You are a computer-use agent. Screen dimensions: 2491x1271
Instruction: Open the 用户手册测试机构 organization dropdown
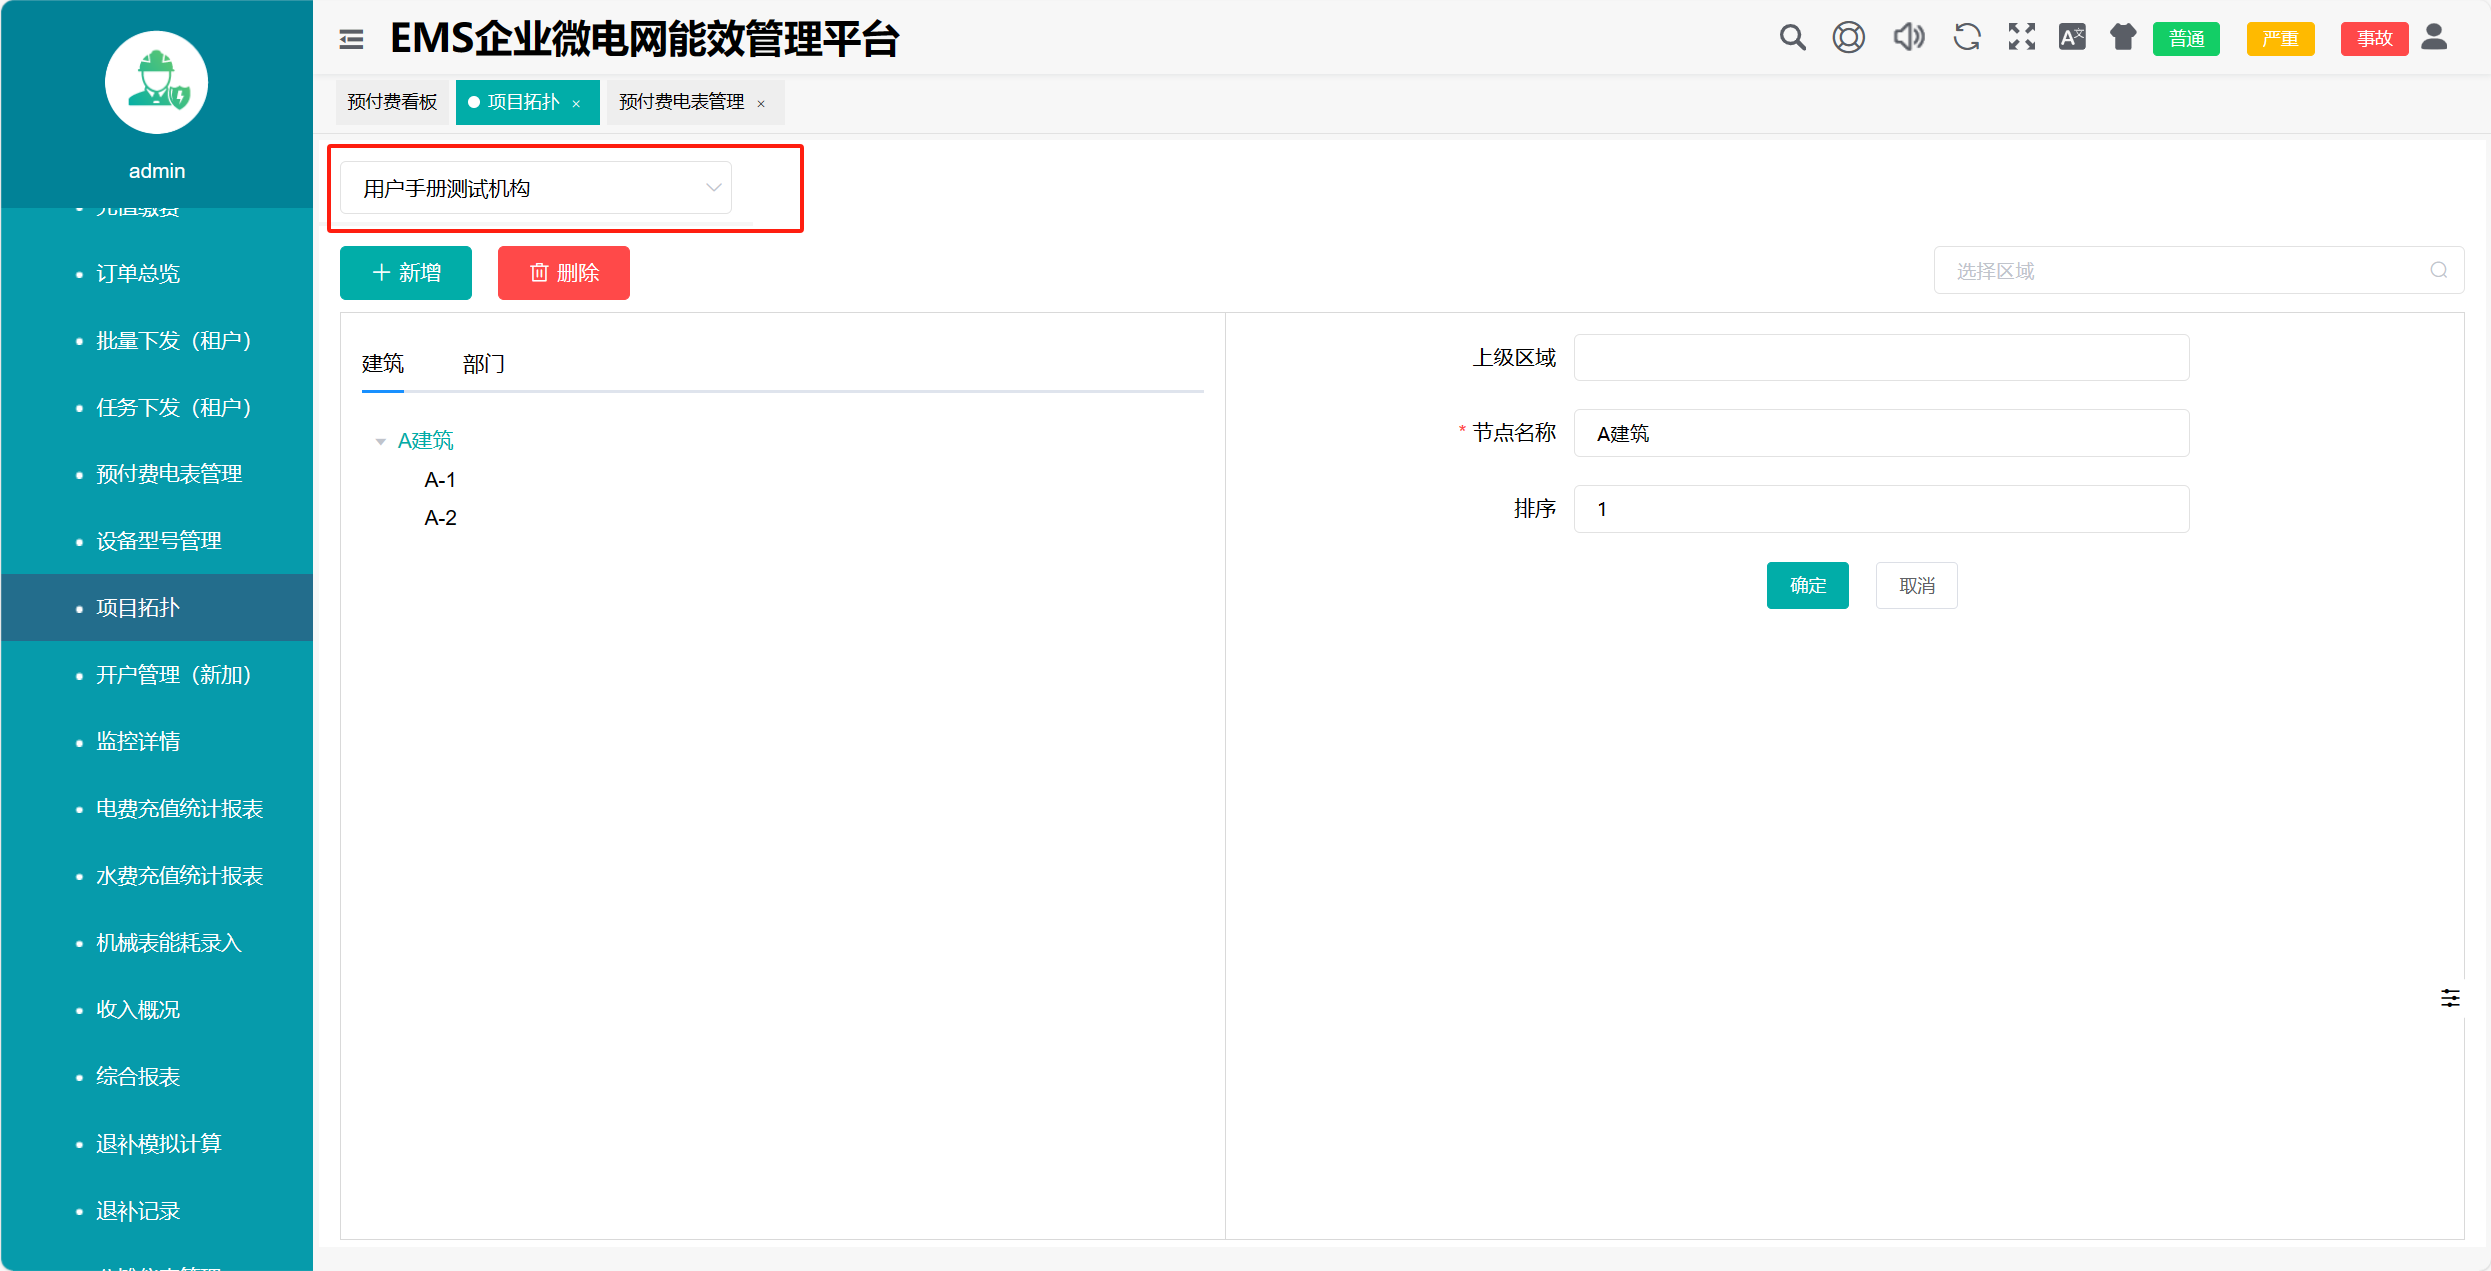(x=536, y=188)
